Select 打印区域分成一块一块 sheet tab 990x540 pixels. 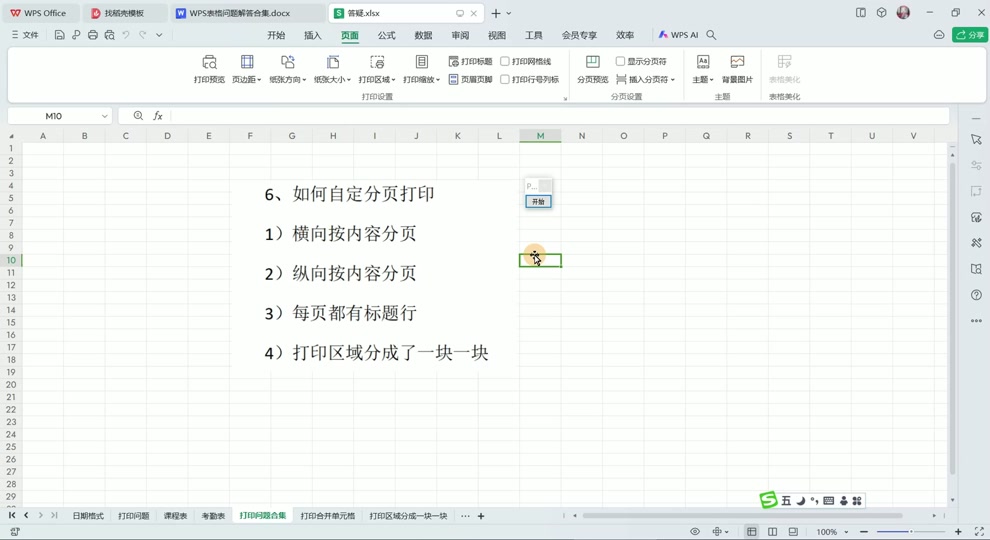(x=408, y=516)
